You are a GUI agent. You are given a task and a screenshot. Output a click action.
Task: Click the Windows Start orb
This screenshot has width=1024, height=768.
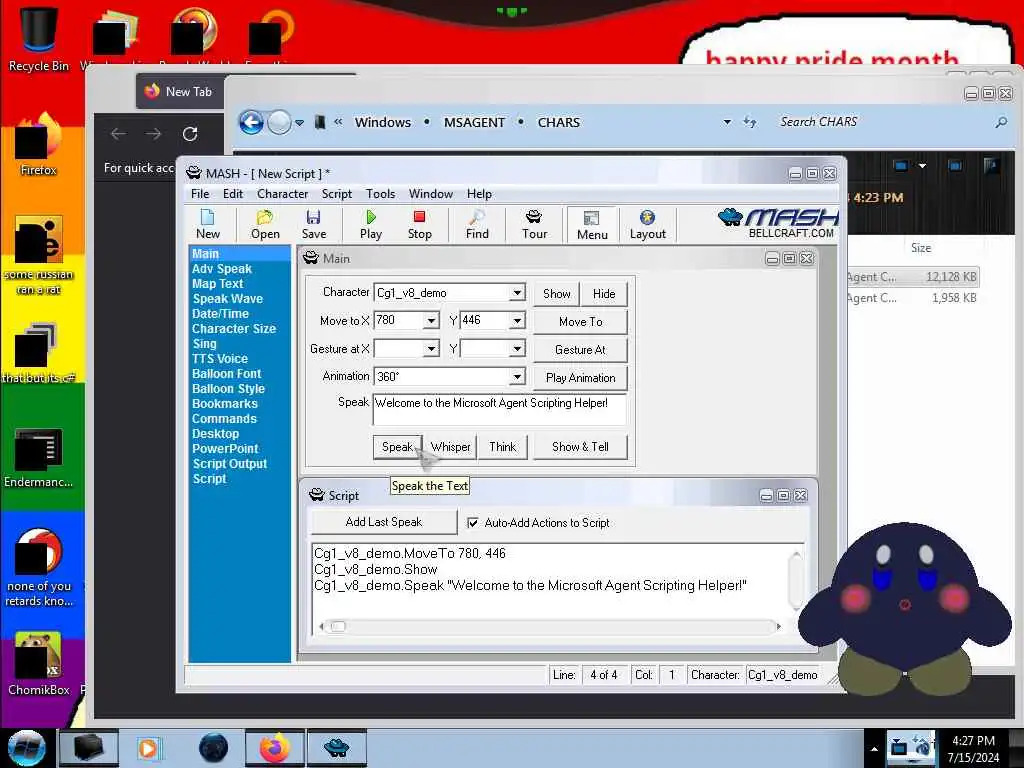tap(26, 748)
